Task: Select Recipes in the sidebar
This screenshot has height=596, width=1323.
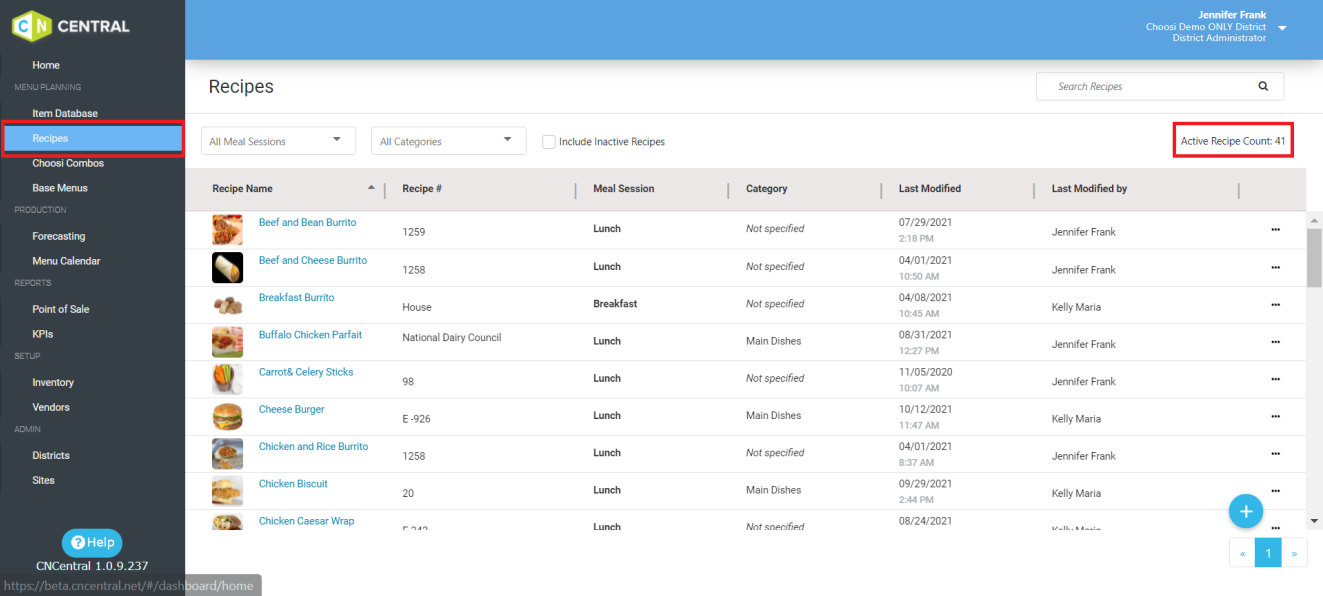Action: coord(92,139)
